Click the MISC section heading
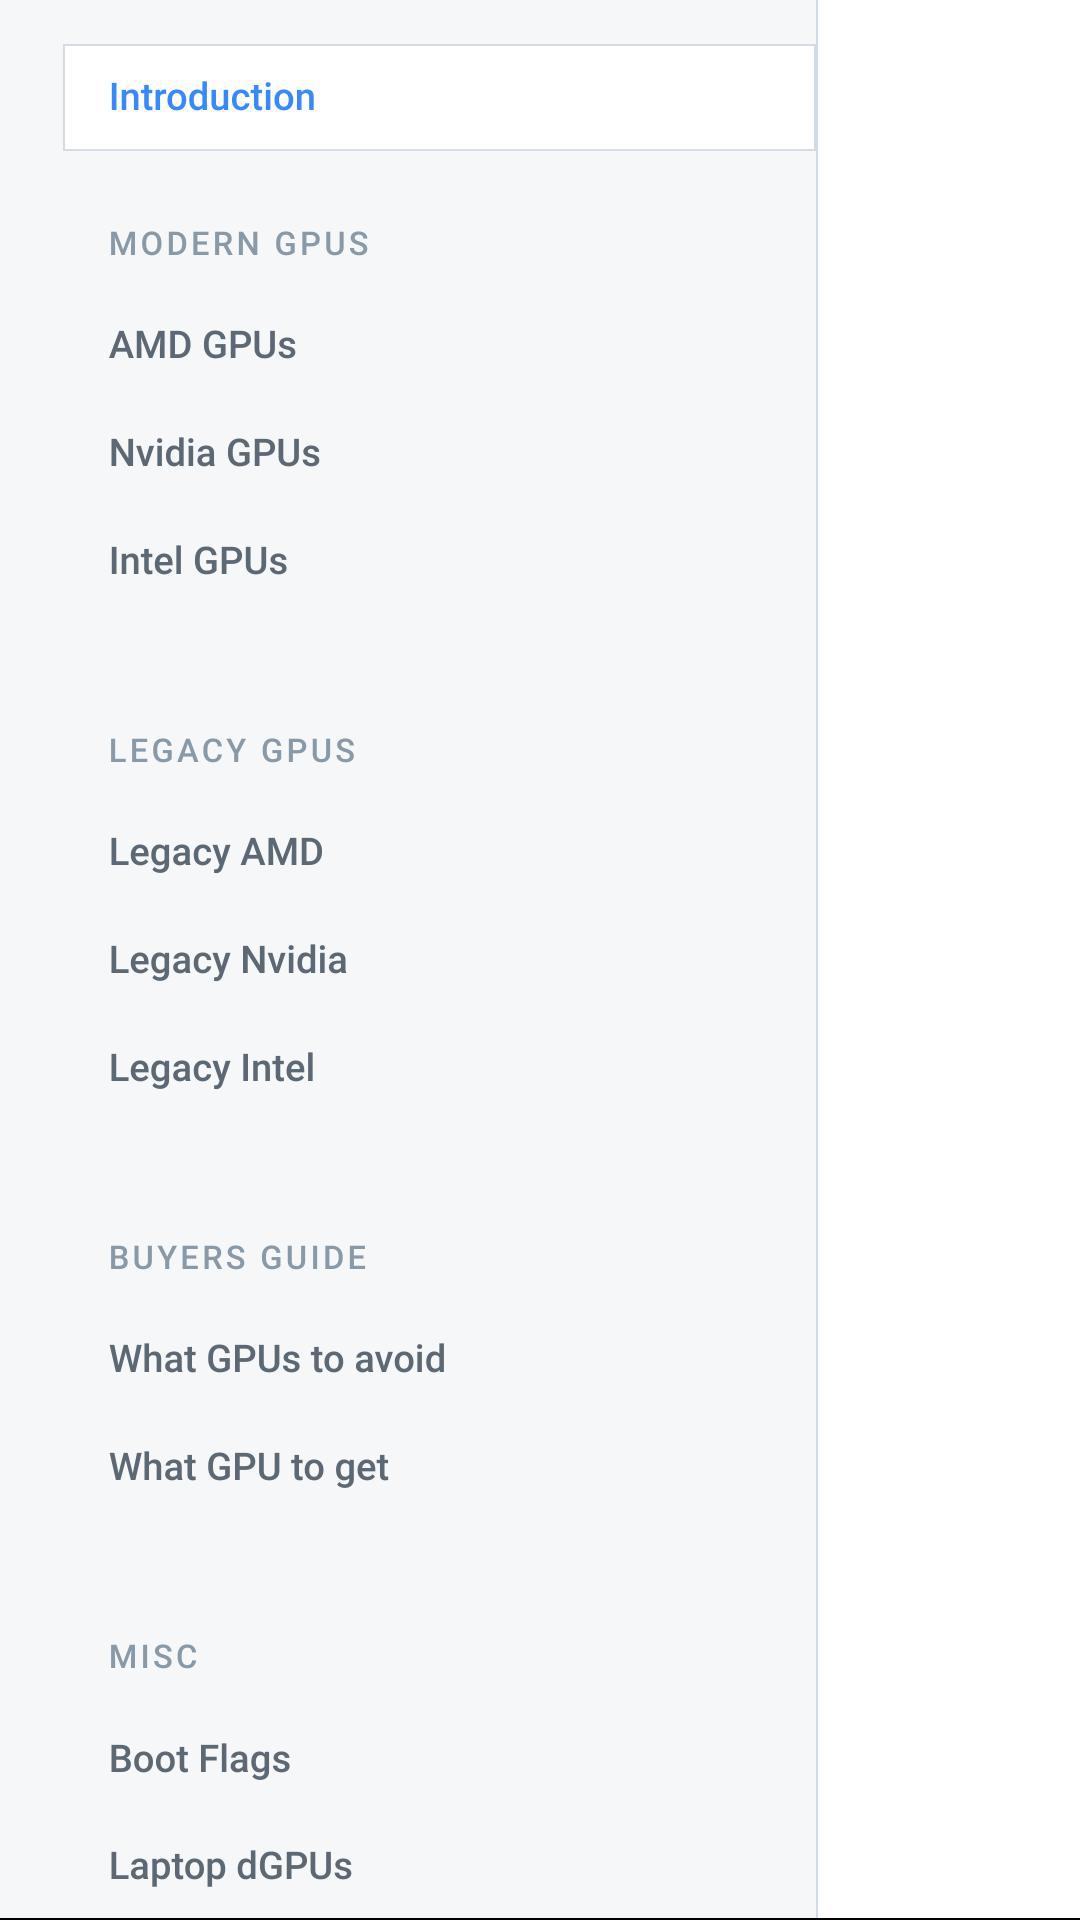This screenshot has height=1920, width=1080. point(154,1657)
